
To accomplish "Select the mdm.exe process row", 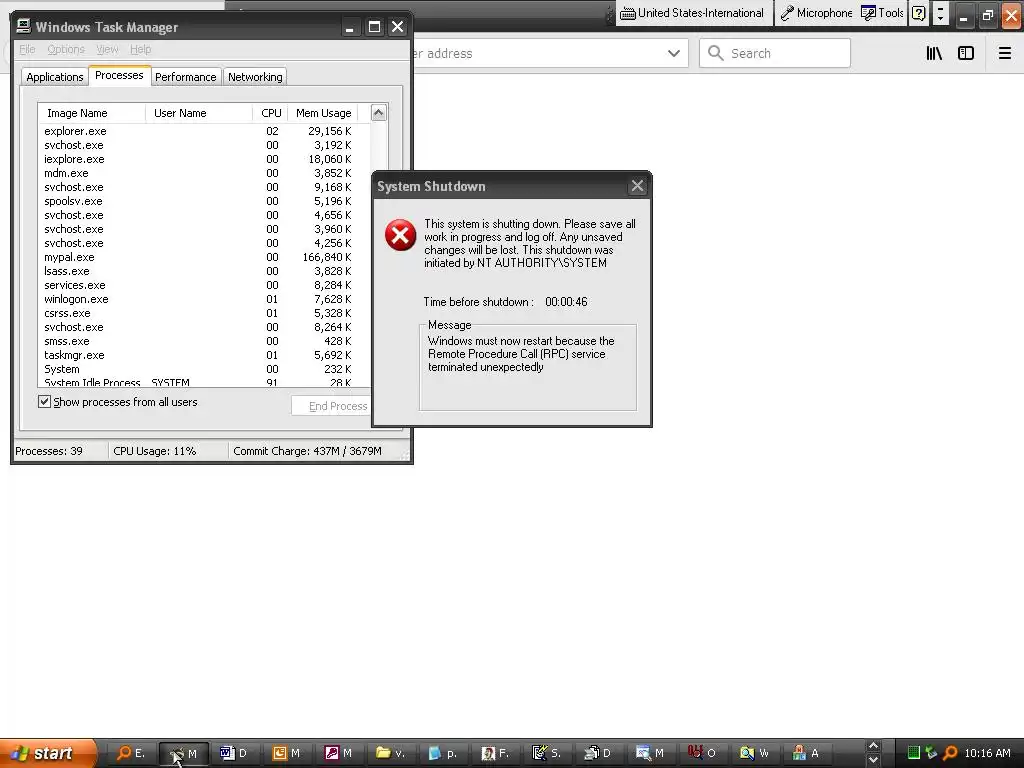I will pyautogui.click(x=204, y=173).
